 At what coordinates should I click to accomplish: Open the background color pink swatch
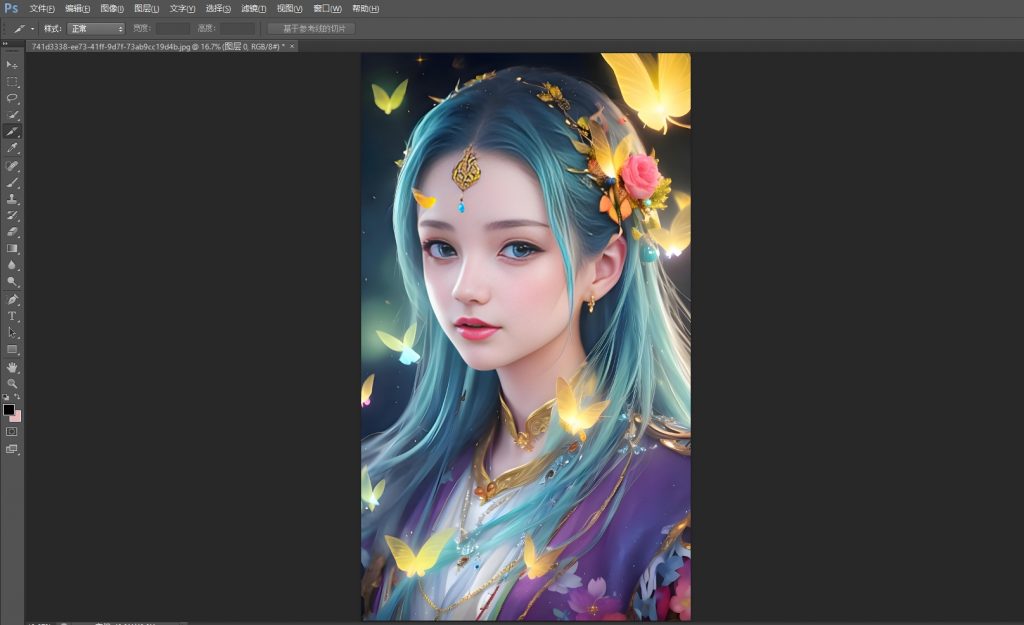point(17,418)
